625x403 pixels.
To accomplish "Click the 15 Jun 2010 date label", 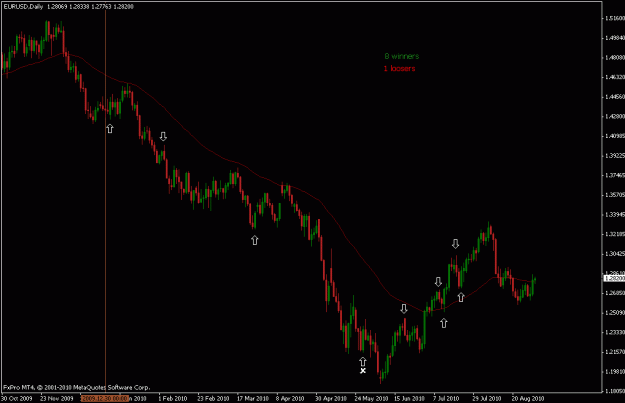I will (x=409, y=398).
